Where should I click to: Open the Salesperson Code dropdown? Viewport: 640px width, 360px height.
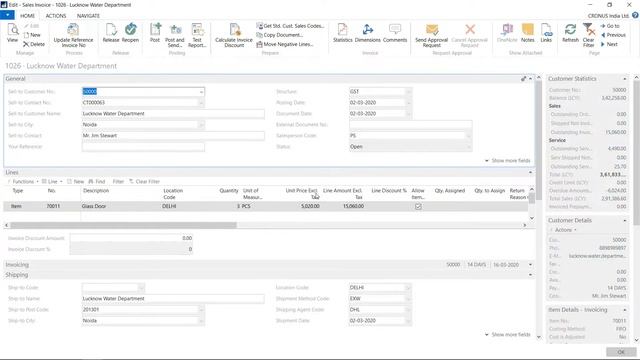coord(469,136)
